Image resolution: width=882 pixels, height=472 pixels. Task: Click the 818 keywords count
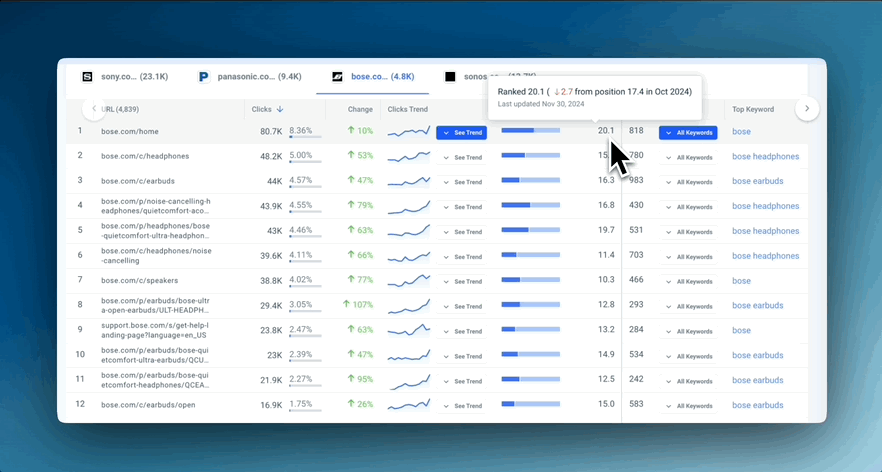[636, 131]
